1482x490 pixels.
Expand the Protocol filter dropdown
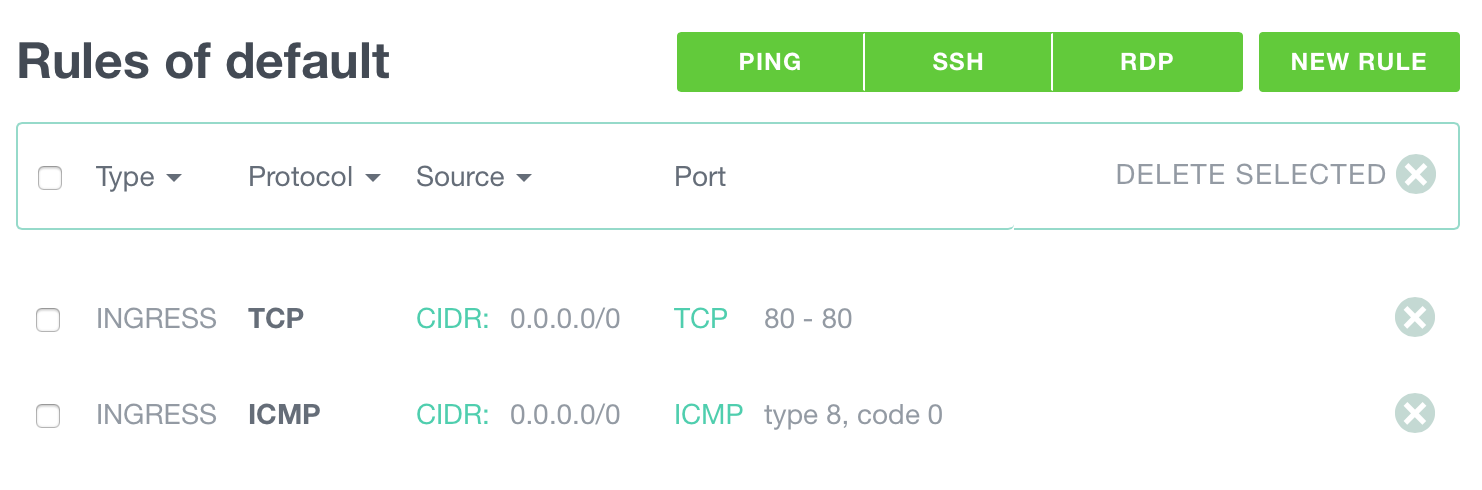tap(315, 177)
